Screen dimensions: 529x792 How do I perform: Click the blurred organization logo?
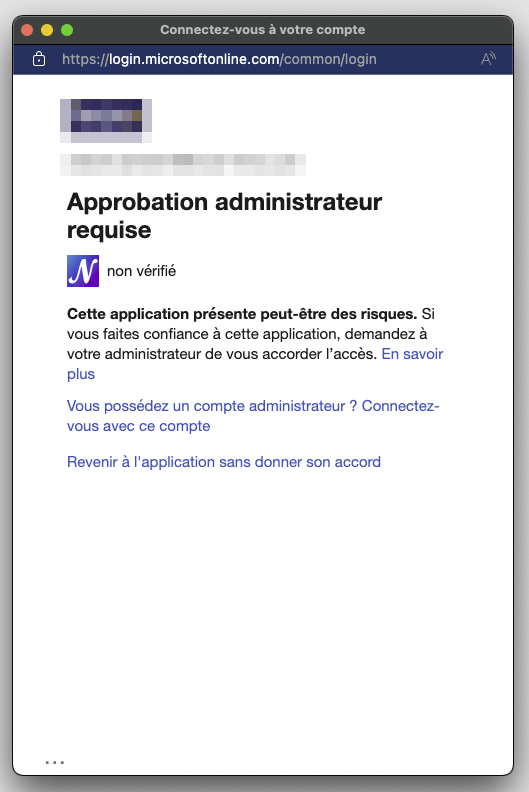click(x=106, y=121)
